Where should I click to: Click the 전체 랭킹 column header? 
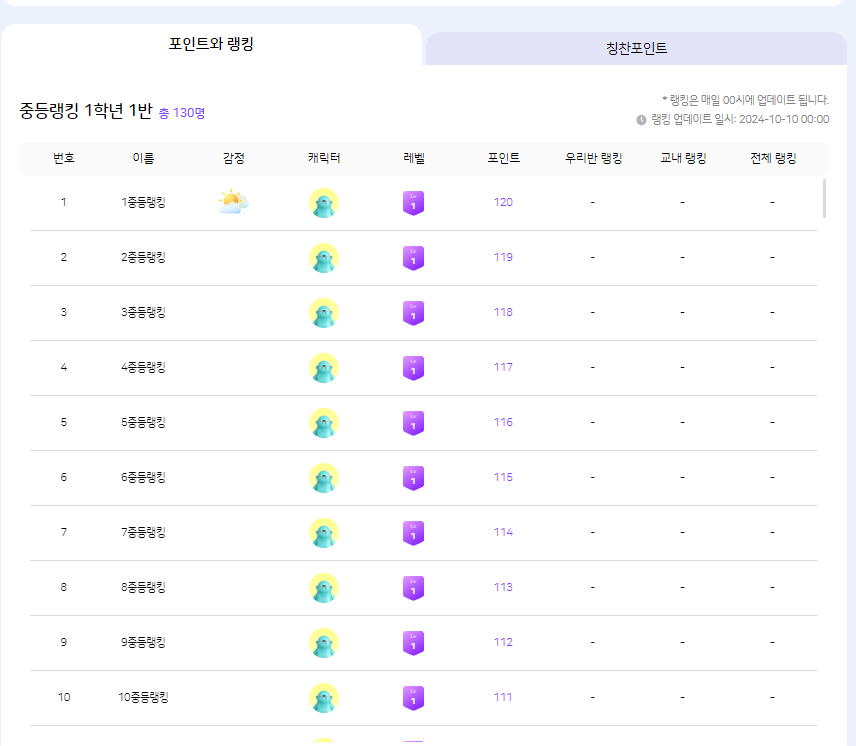[773, 158]
